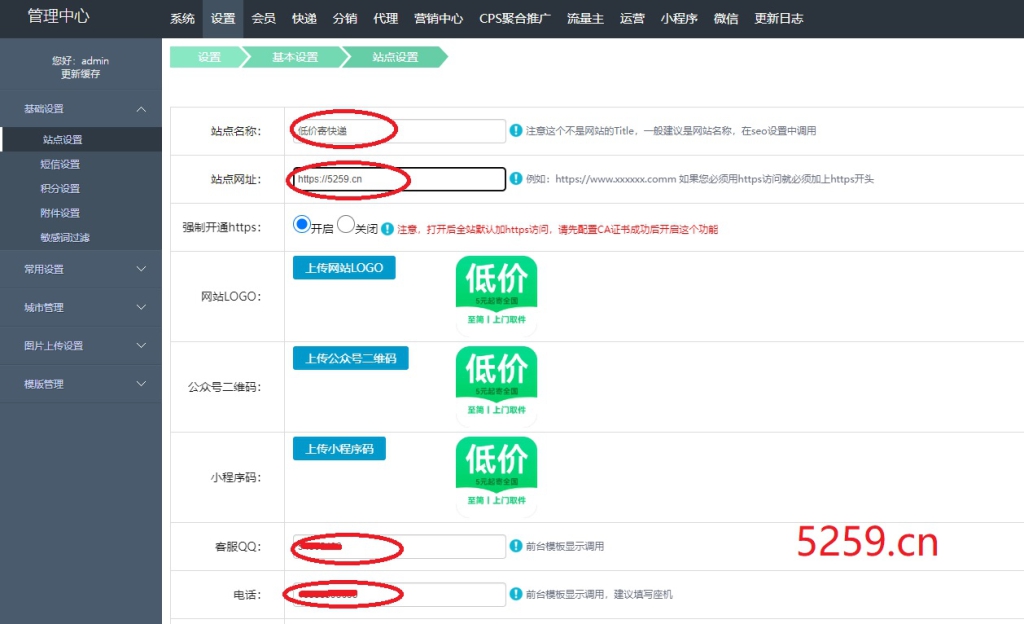
Task: Expand the 城市管理 sidebar section
Action: (x=81, y=307)
